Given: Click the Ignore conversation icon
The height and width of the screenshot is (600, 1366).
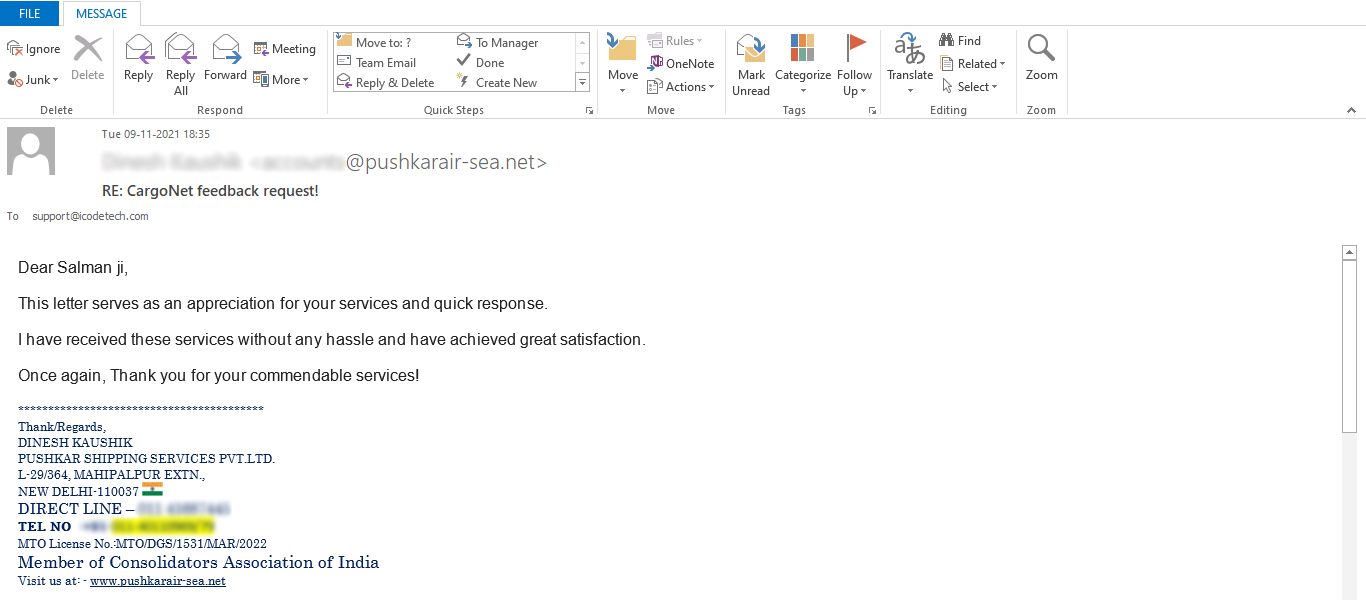Looking at the screenshot, I should point(33,49).
